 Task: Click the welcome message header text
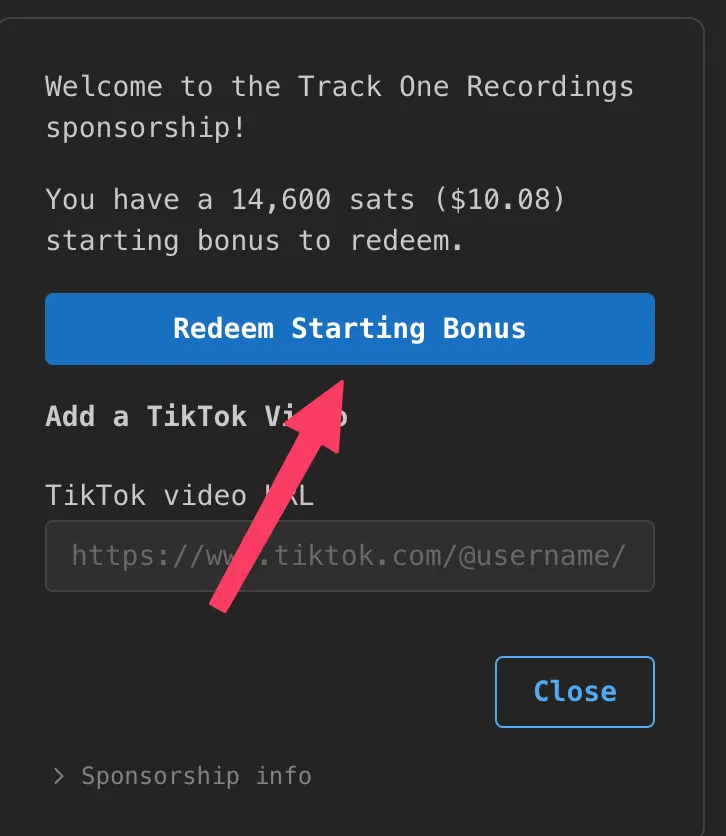(338, 87)
